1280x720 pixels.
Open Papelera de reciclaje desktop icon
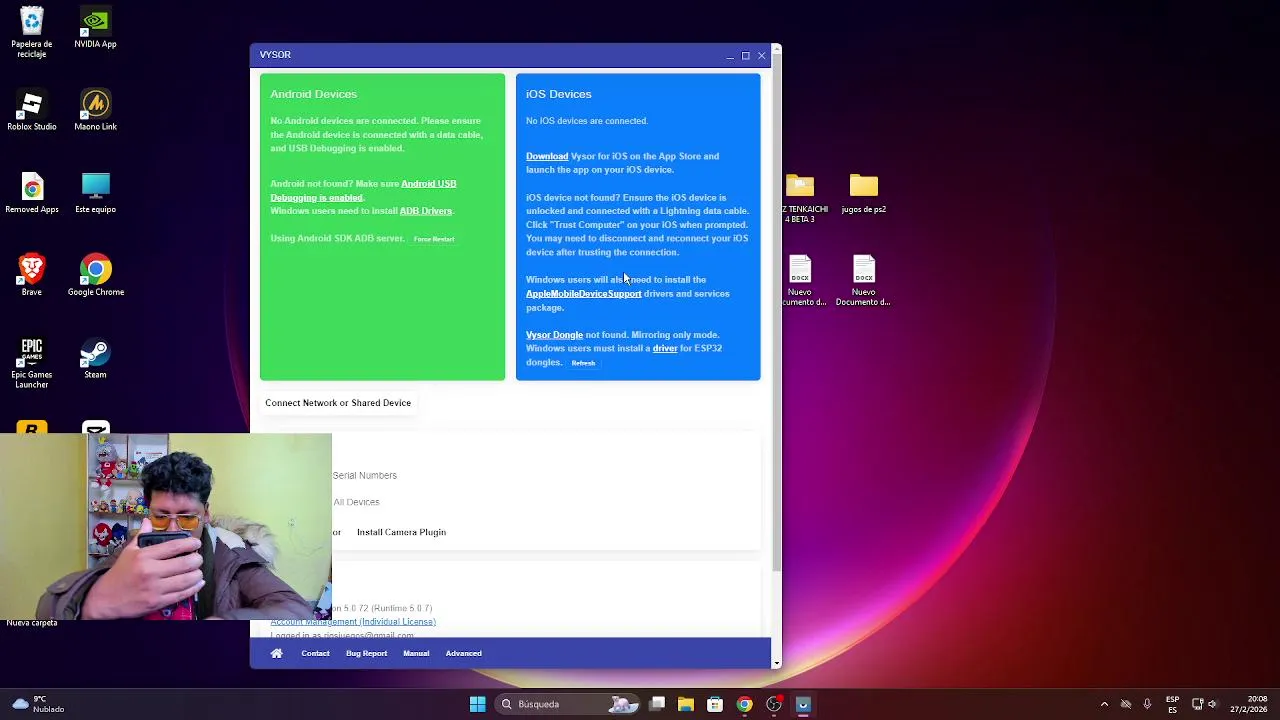(x=32, y=33)
